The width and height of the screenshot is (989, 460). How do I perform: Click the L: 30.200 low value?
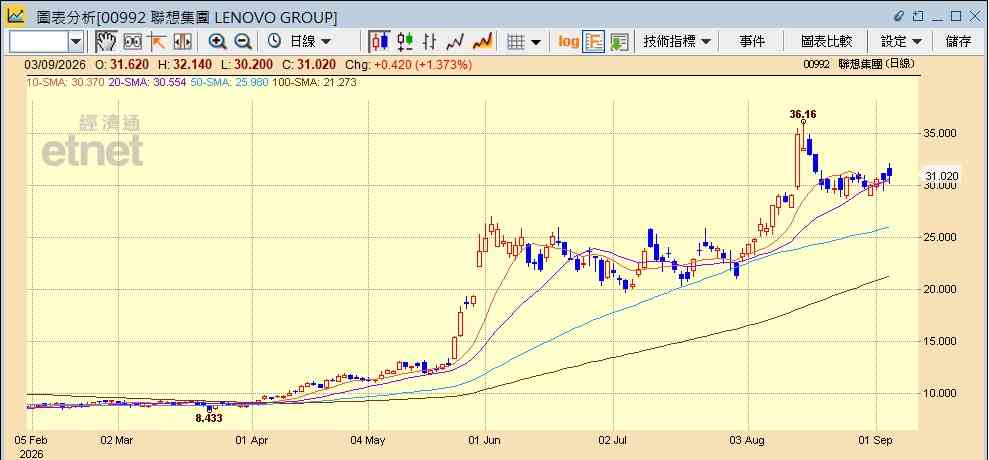249,64
